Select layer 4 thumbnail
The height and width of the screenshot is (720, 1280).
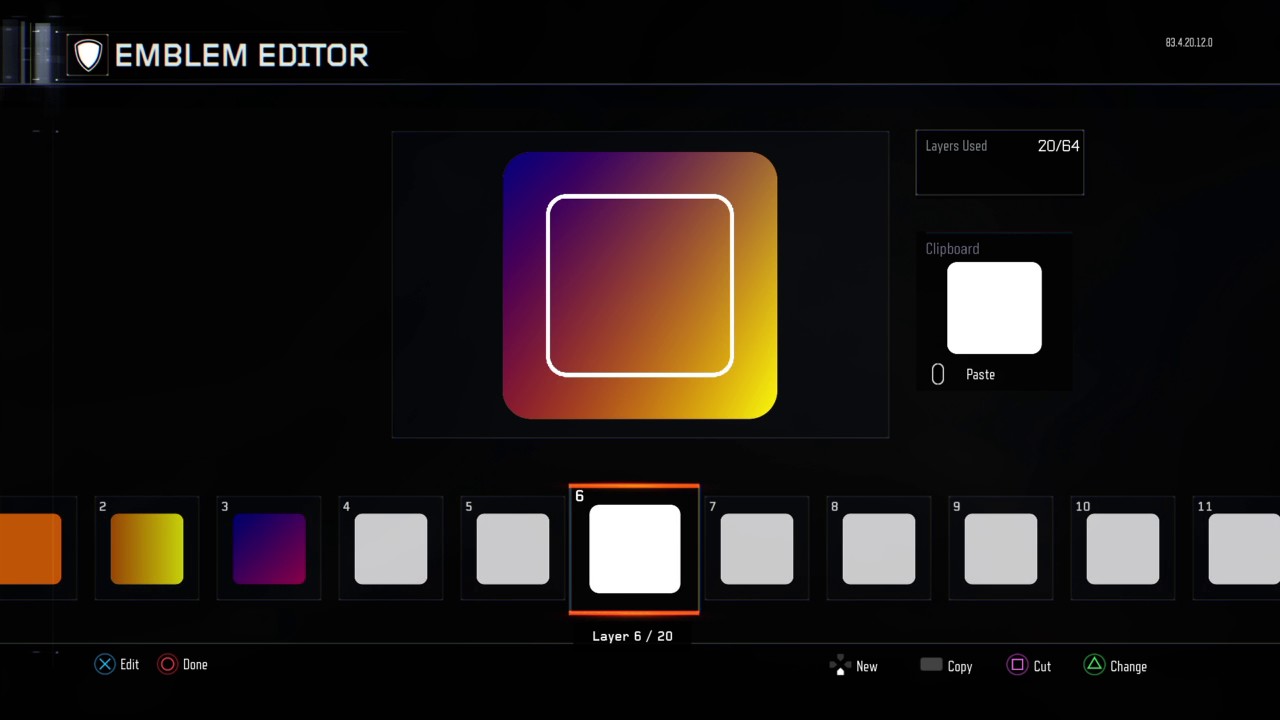[x=391, y=549]
